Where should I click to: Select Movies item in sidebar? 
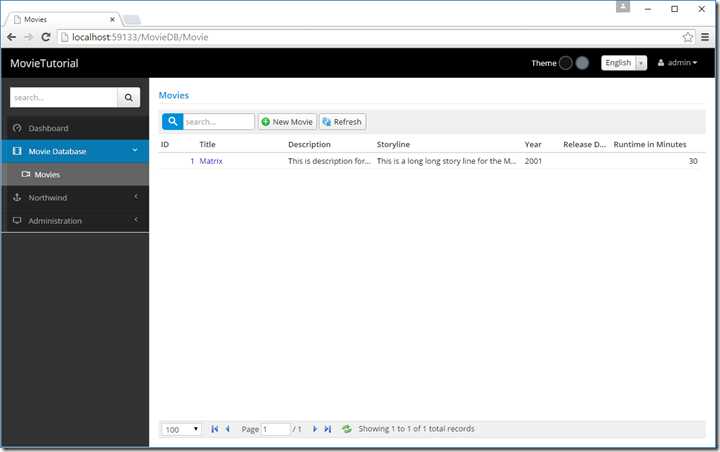coord(75,175)
